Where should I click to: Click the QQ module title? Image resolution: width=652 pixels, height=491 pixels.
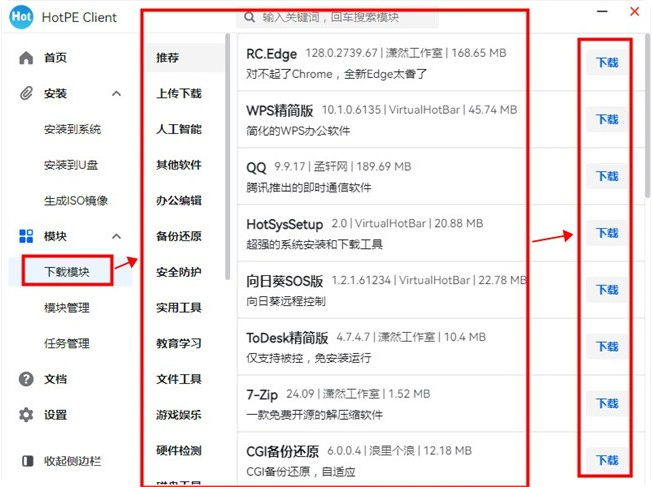(256, 168)
